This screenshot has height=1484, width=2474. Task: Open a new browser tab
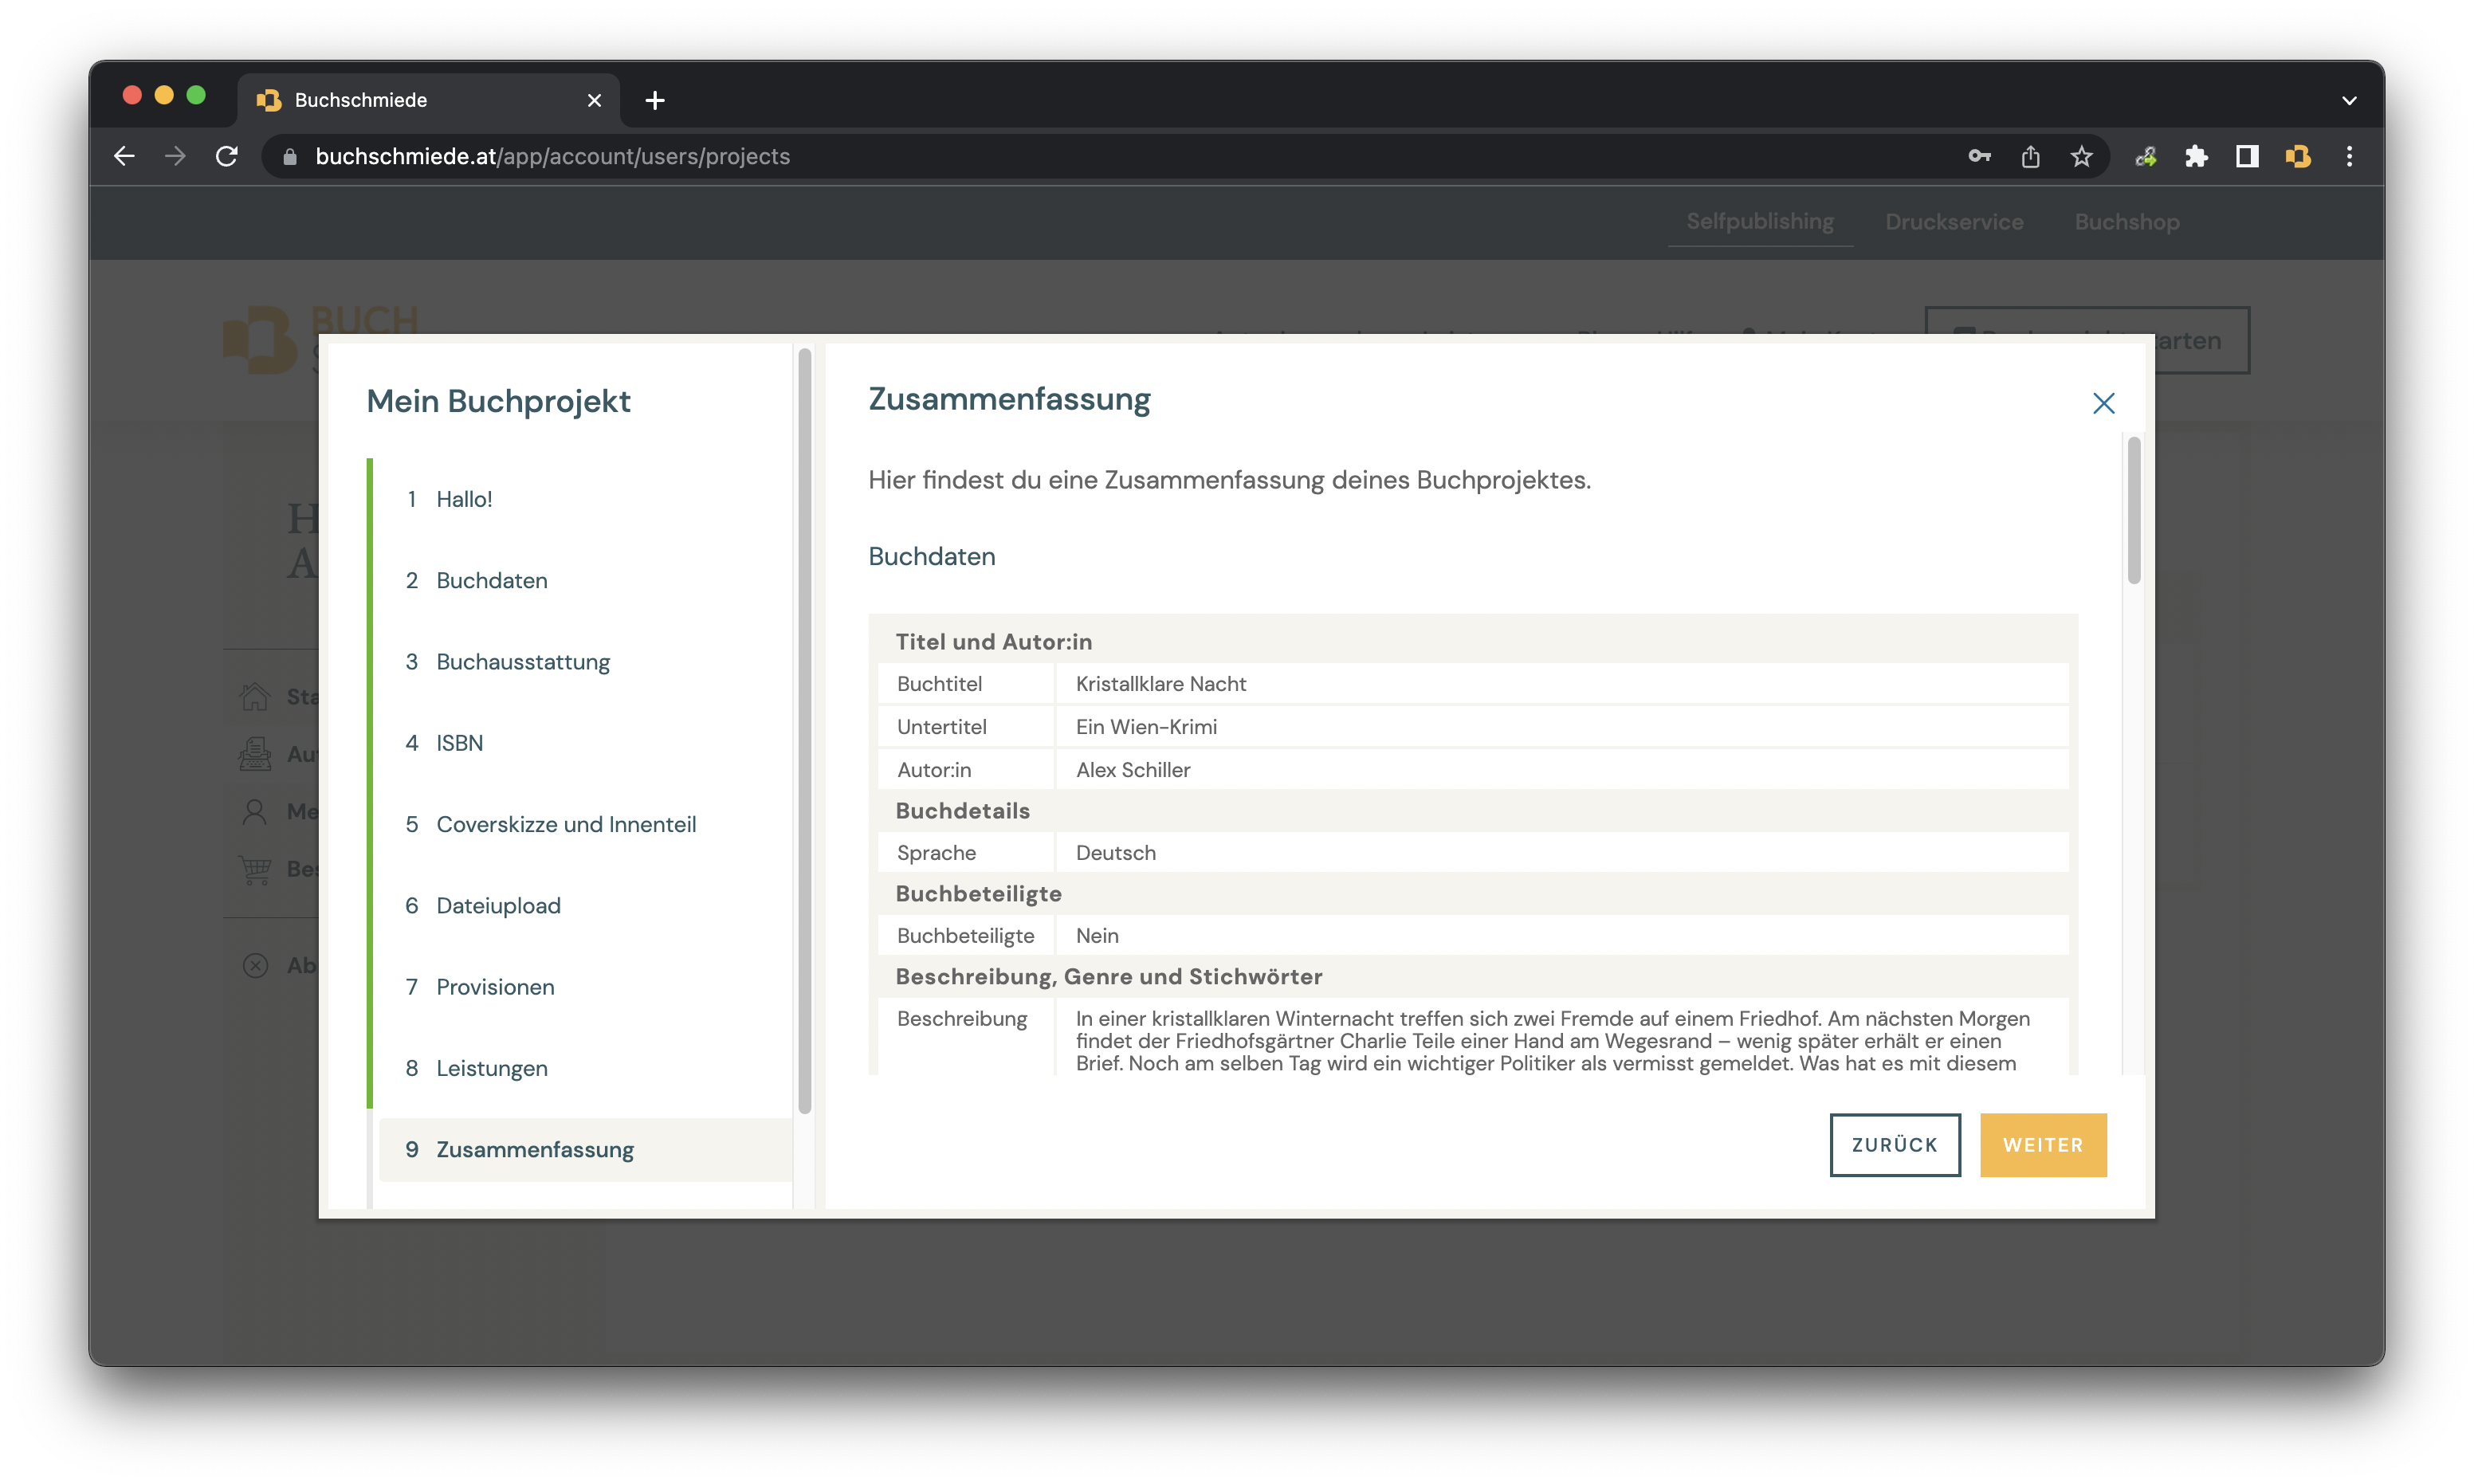pos(655,100)
